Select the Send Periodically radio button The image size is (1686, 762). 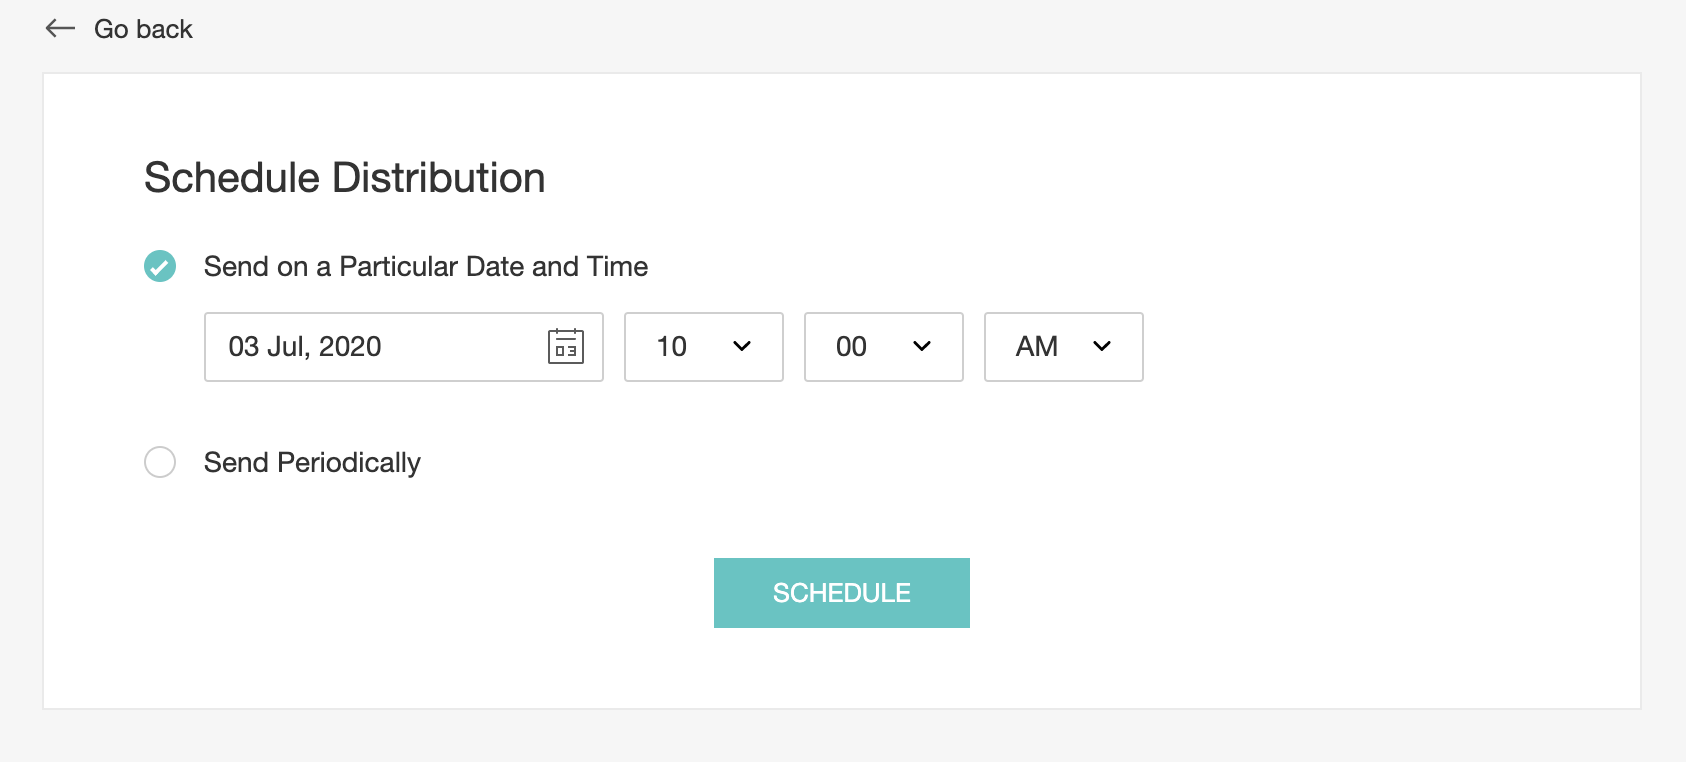coord(159,462)
